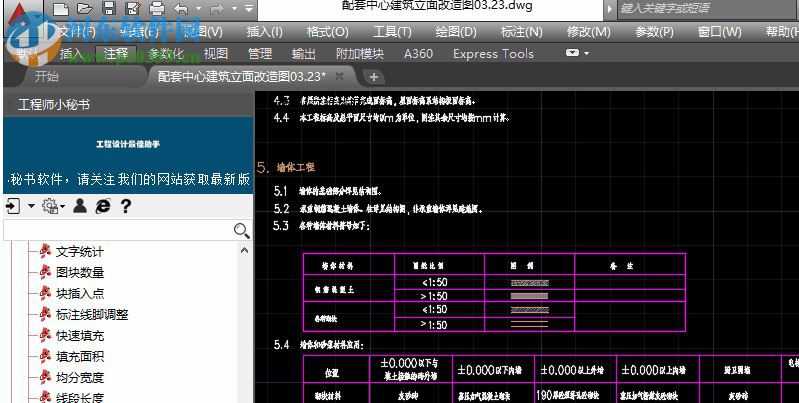This screenshot has width=799, height=403.
Task: Switch to the 注释 ribbon tab
Action: pos(116,54)
